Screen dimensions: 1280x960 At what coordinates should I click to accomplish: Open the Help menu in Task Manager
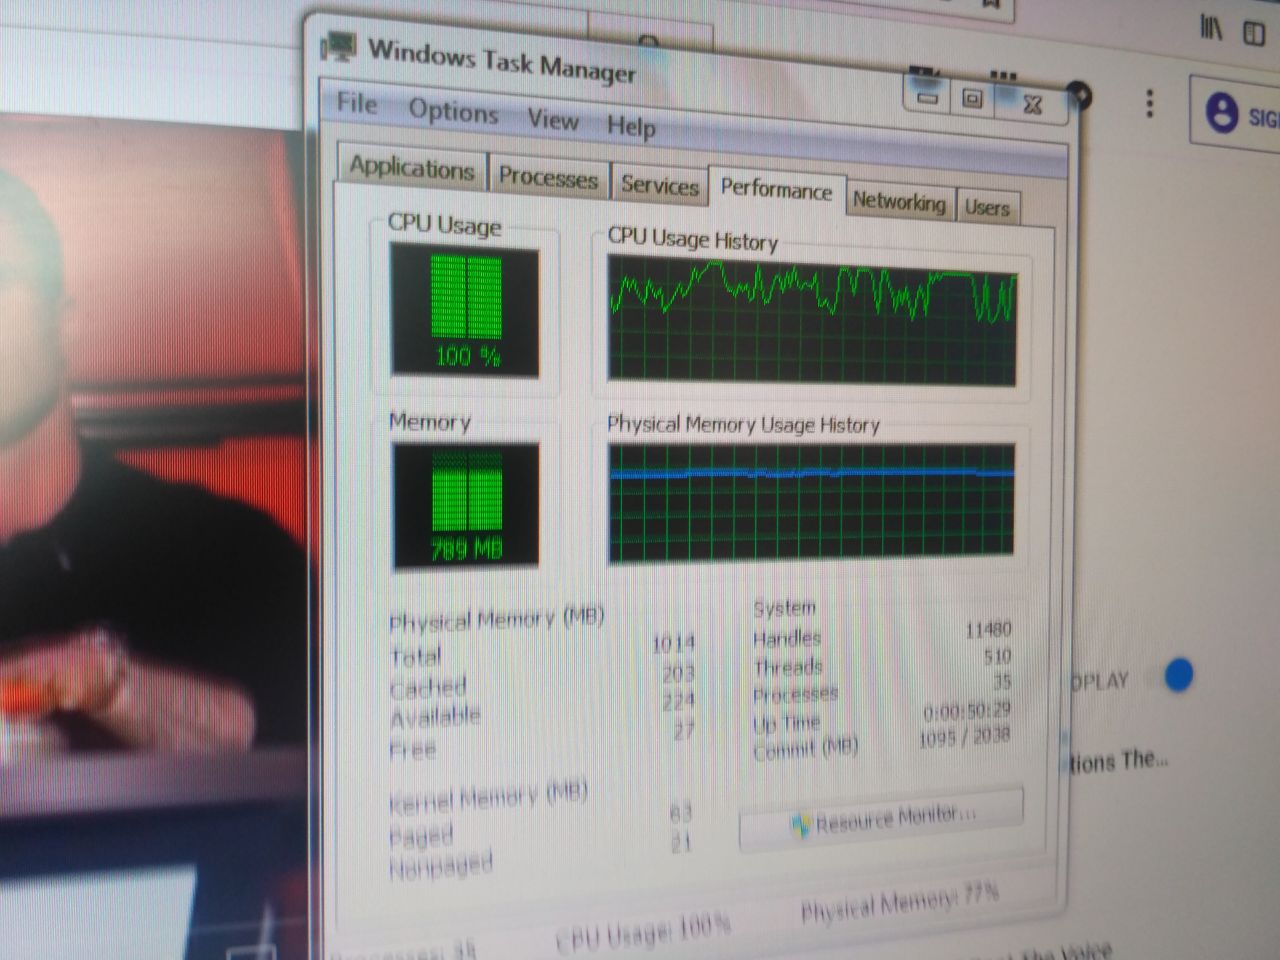(x=631, y=126)
